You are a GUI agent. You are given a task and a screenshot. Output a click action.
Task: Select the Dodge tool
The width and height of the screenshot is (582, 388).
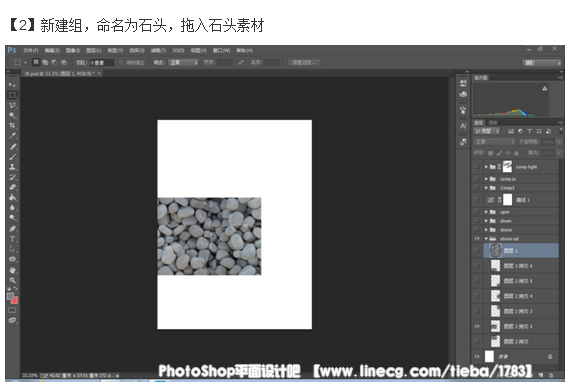[12, 218]
